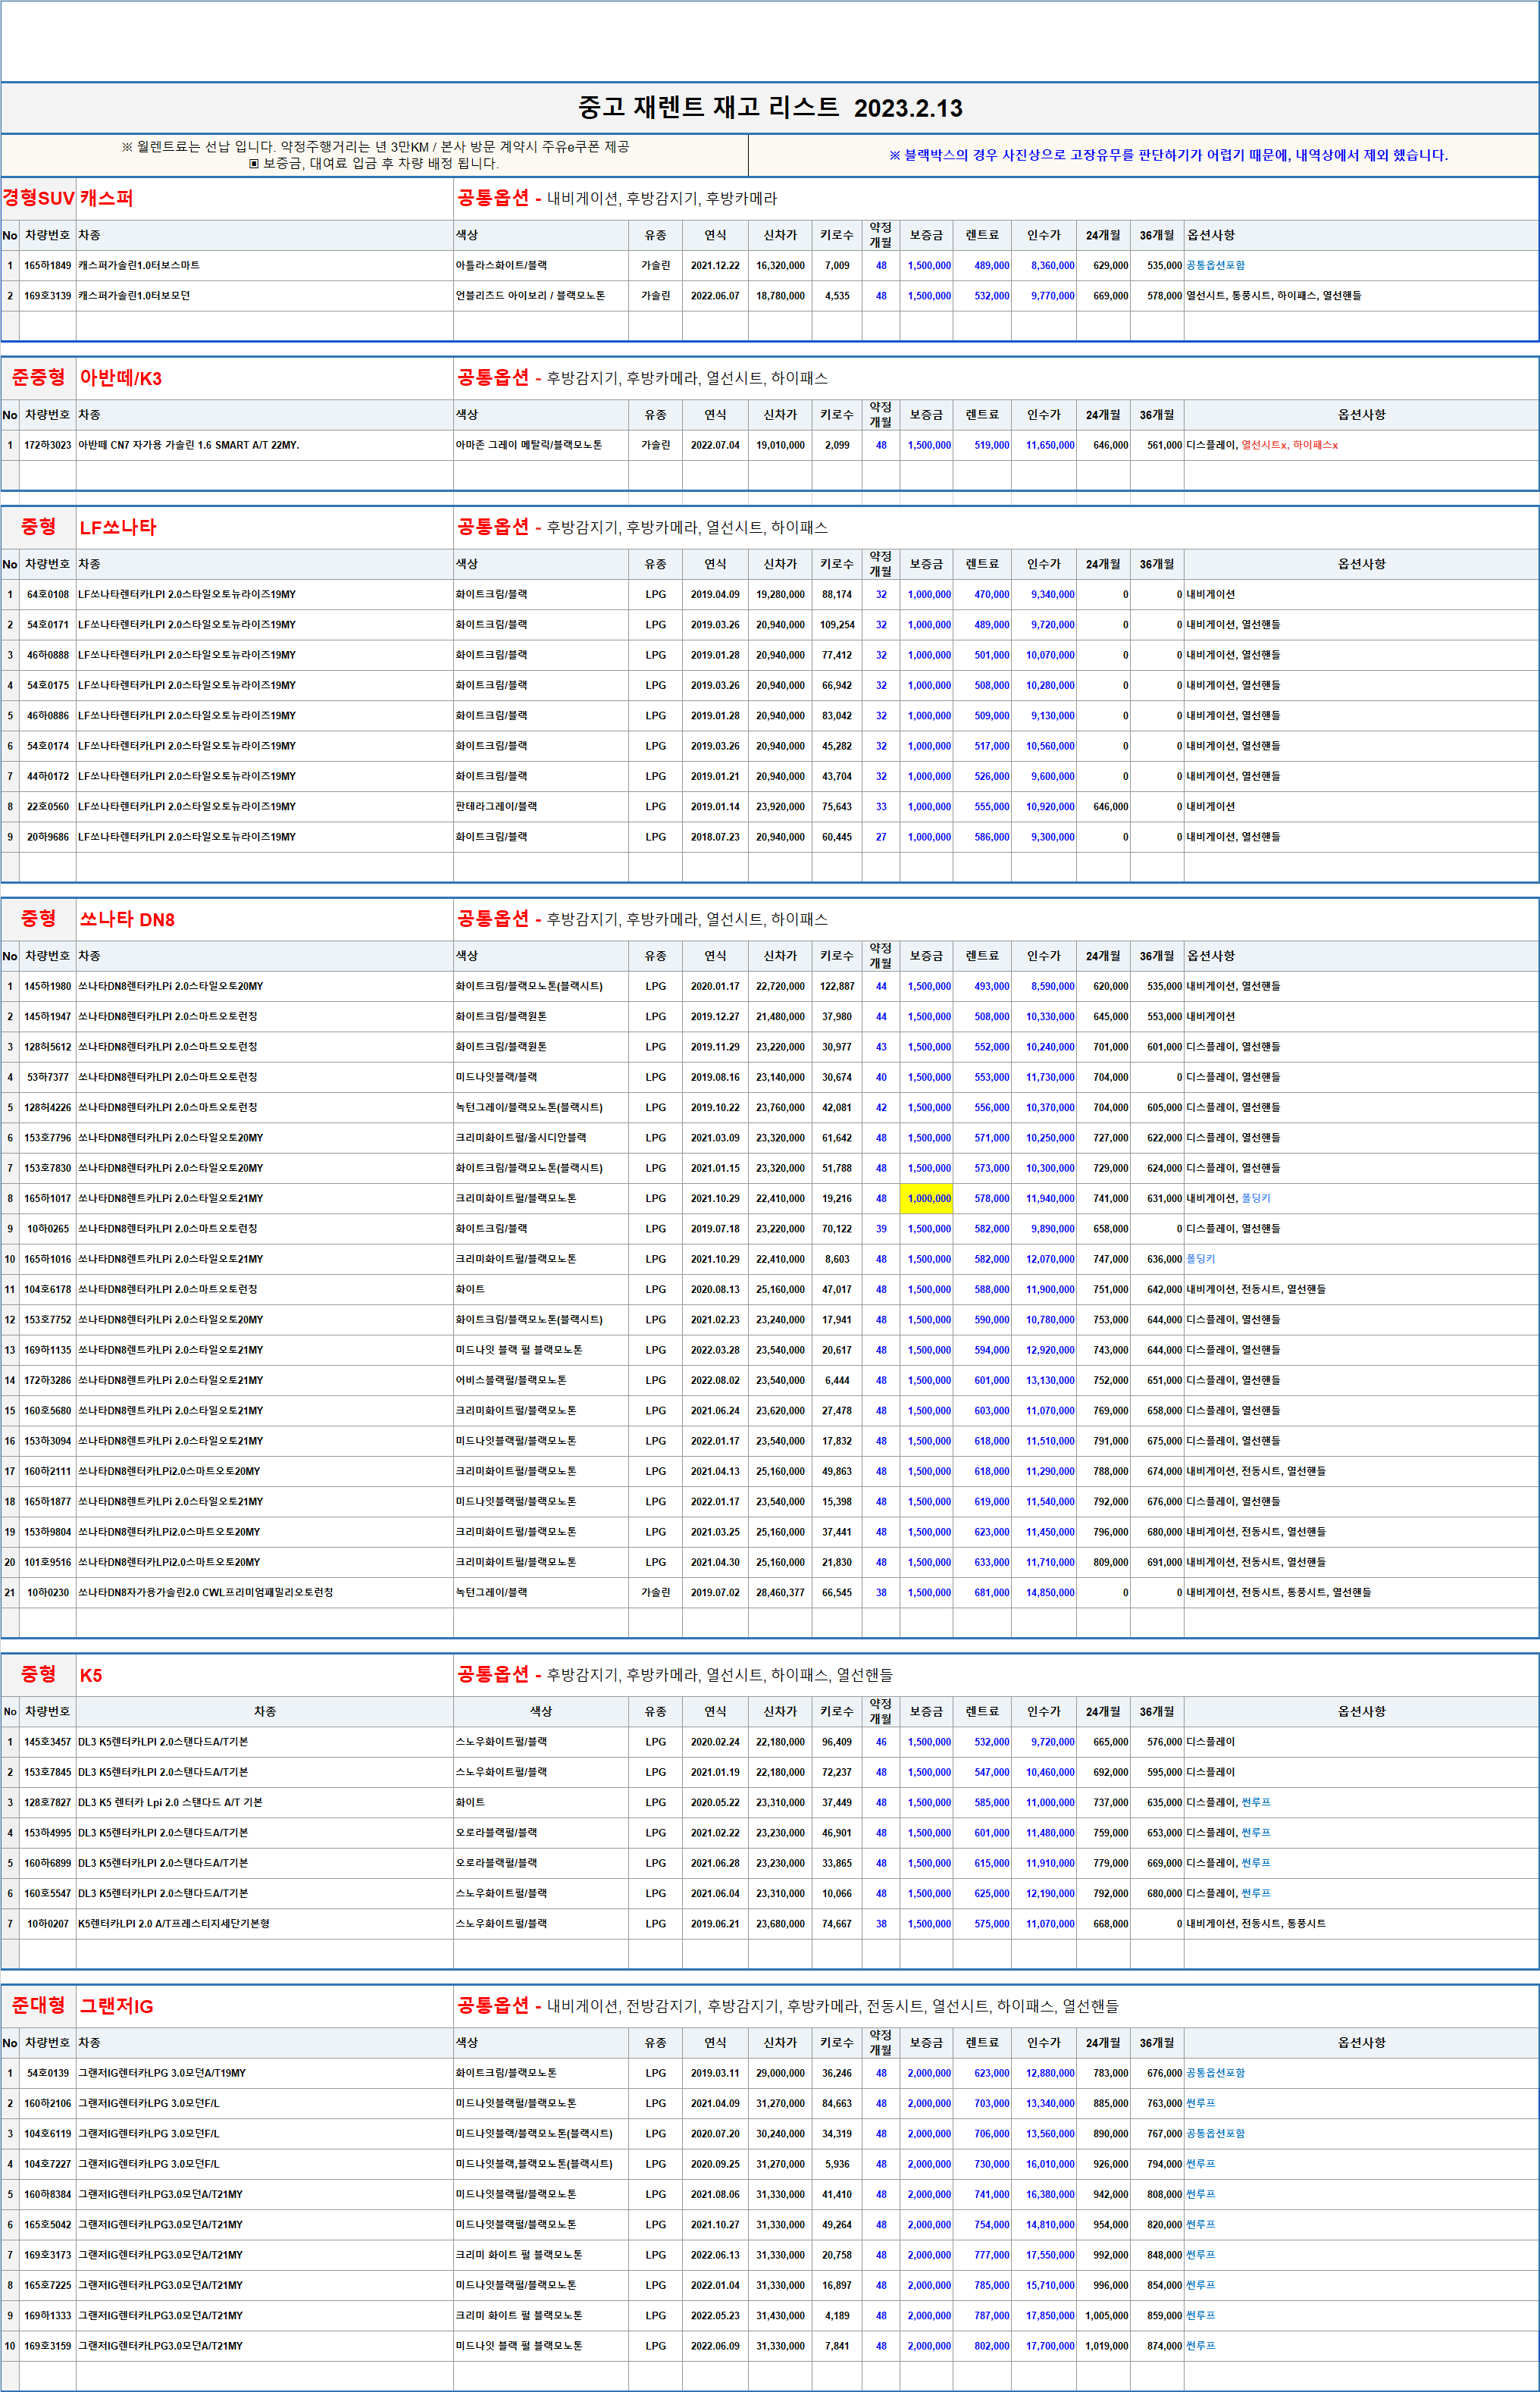Viewport: 1540px width, 2392px height.
Task: Select the model-year date 2022.08.02
Action: (715, 1380)
